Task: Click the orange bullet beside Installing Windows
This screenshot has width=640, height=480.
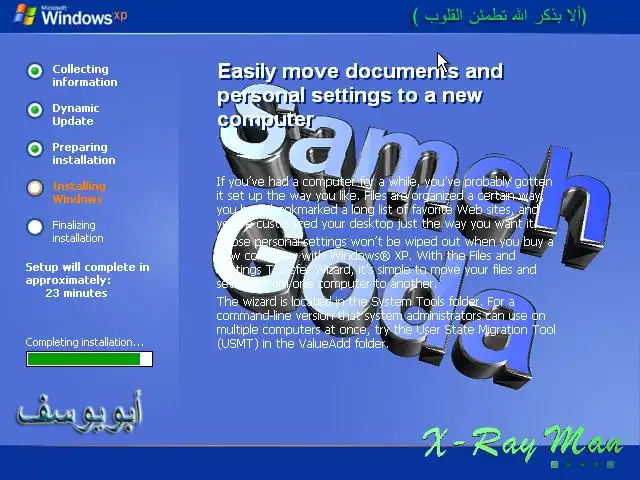Action: coord(35,188)
